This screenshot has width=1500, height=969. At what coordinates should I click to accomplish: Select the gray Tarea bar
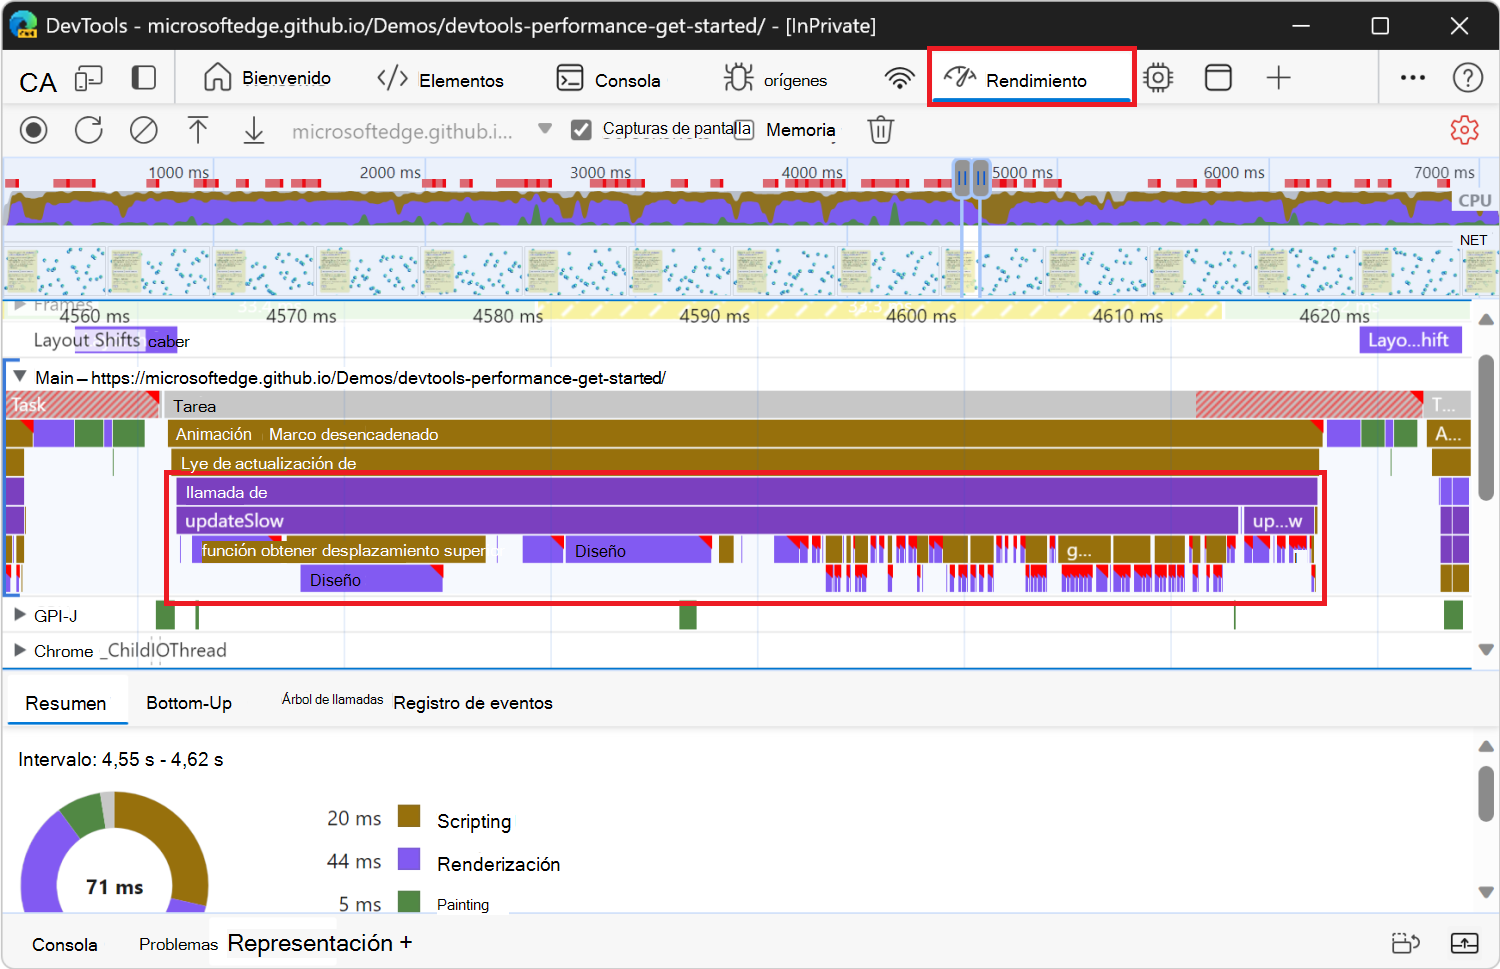tap(795, 405)
